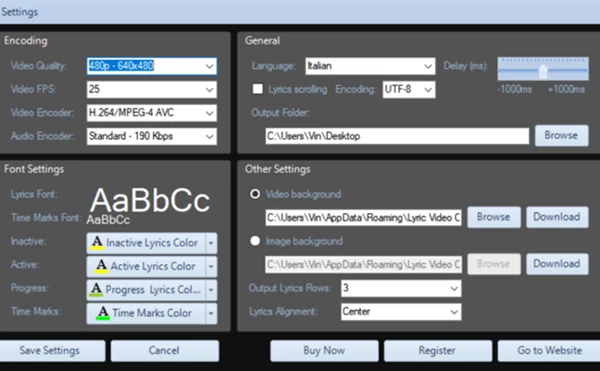Click Browse next to Output Folder

pyautogui.click(x=561, y=135)
